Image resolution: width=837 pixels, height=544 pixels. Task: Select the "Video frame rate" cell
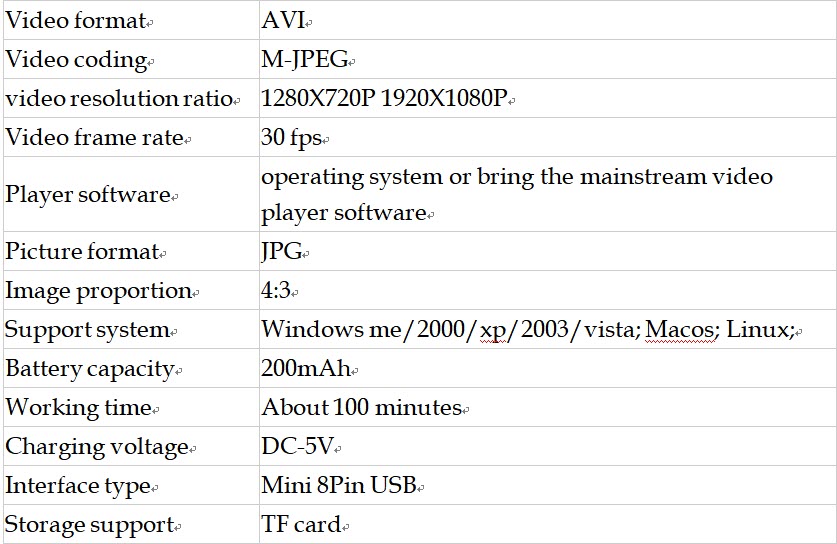(x=95, y=138)
